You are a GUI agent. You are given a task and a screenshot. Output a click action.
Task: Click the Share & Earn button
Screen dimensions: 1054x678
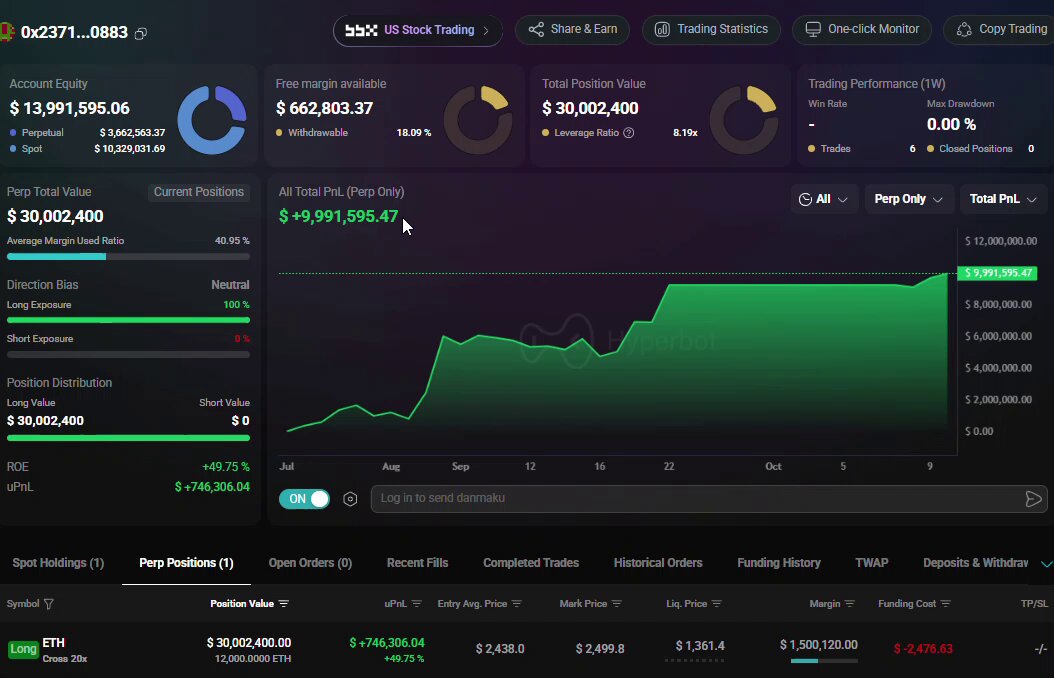572,30
